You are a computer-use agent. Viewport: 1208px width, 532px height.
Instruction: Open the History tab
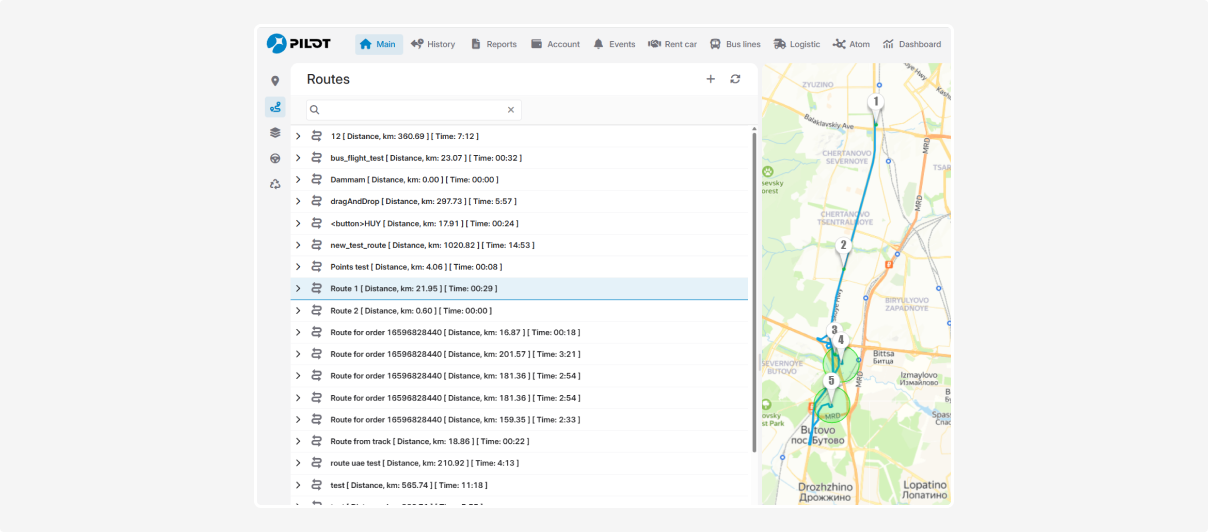(x=432, y=44)
